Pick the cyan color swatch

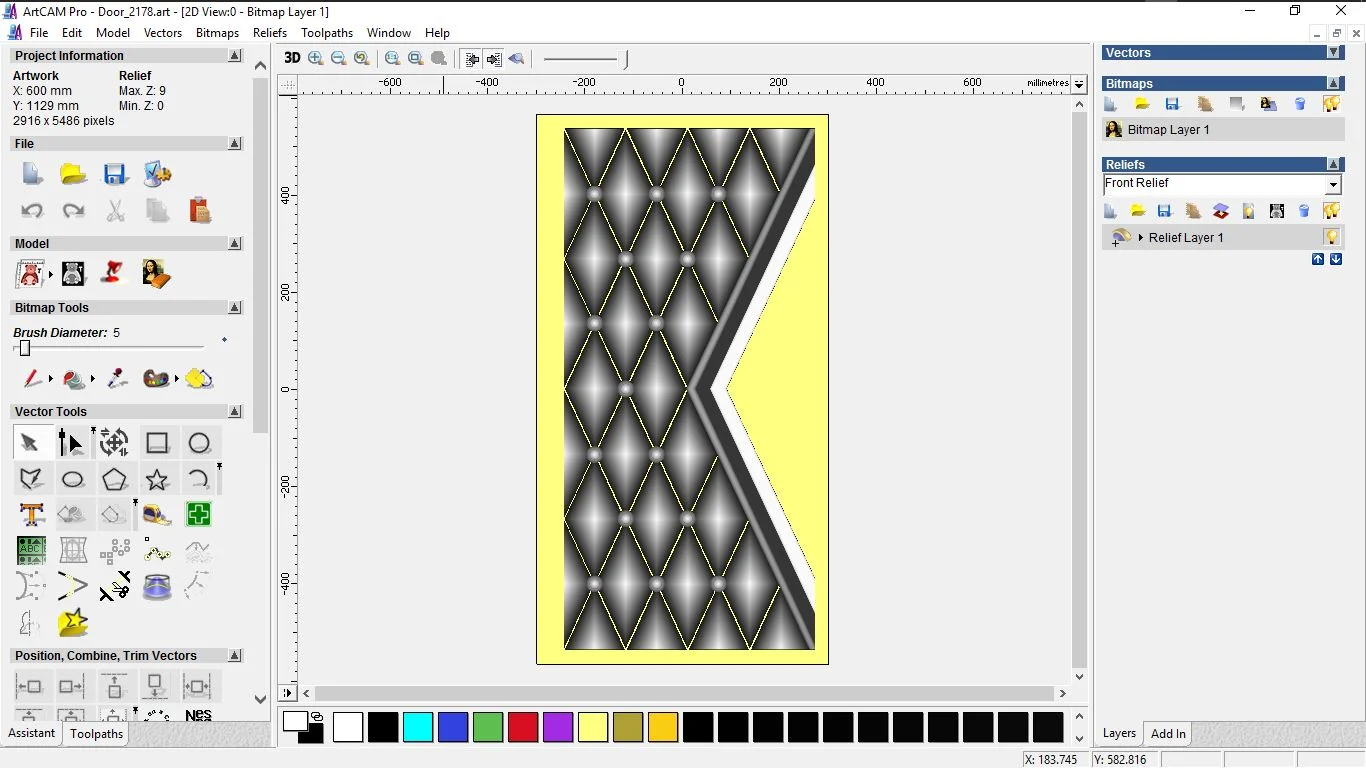click(418, 727)
